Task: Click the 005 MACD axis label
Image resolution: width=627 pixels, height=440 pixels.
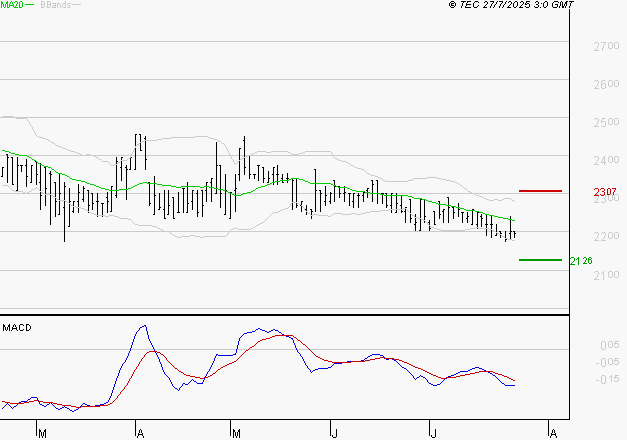Action: (x=609, y=345)
